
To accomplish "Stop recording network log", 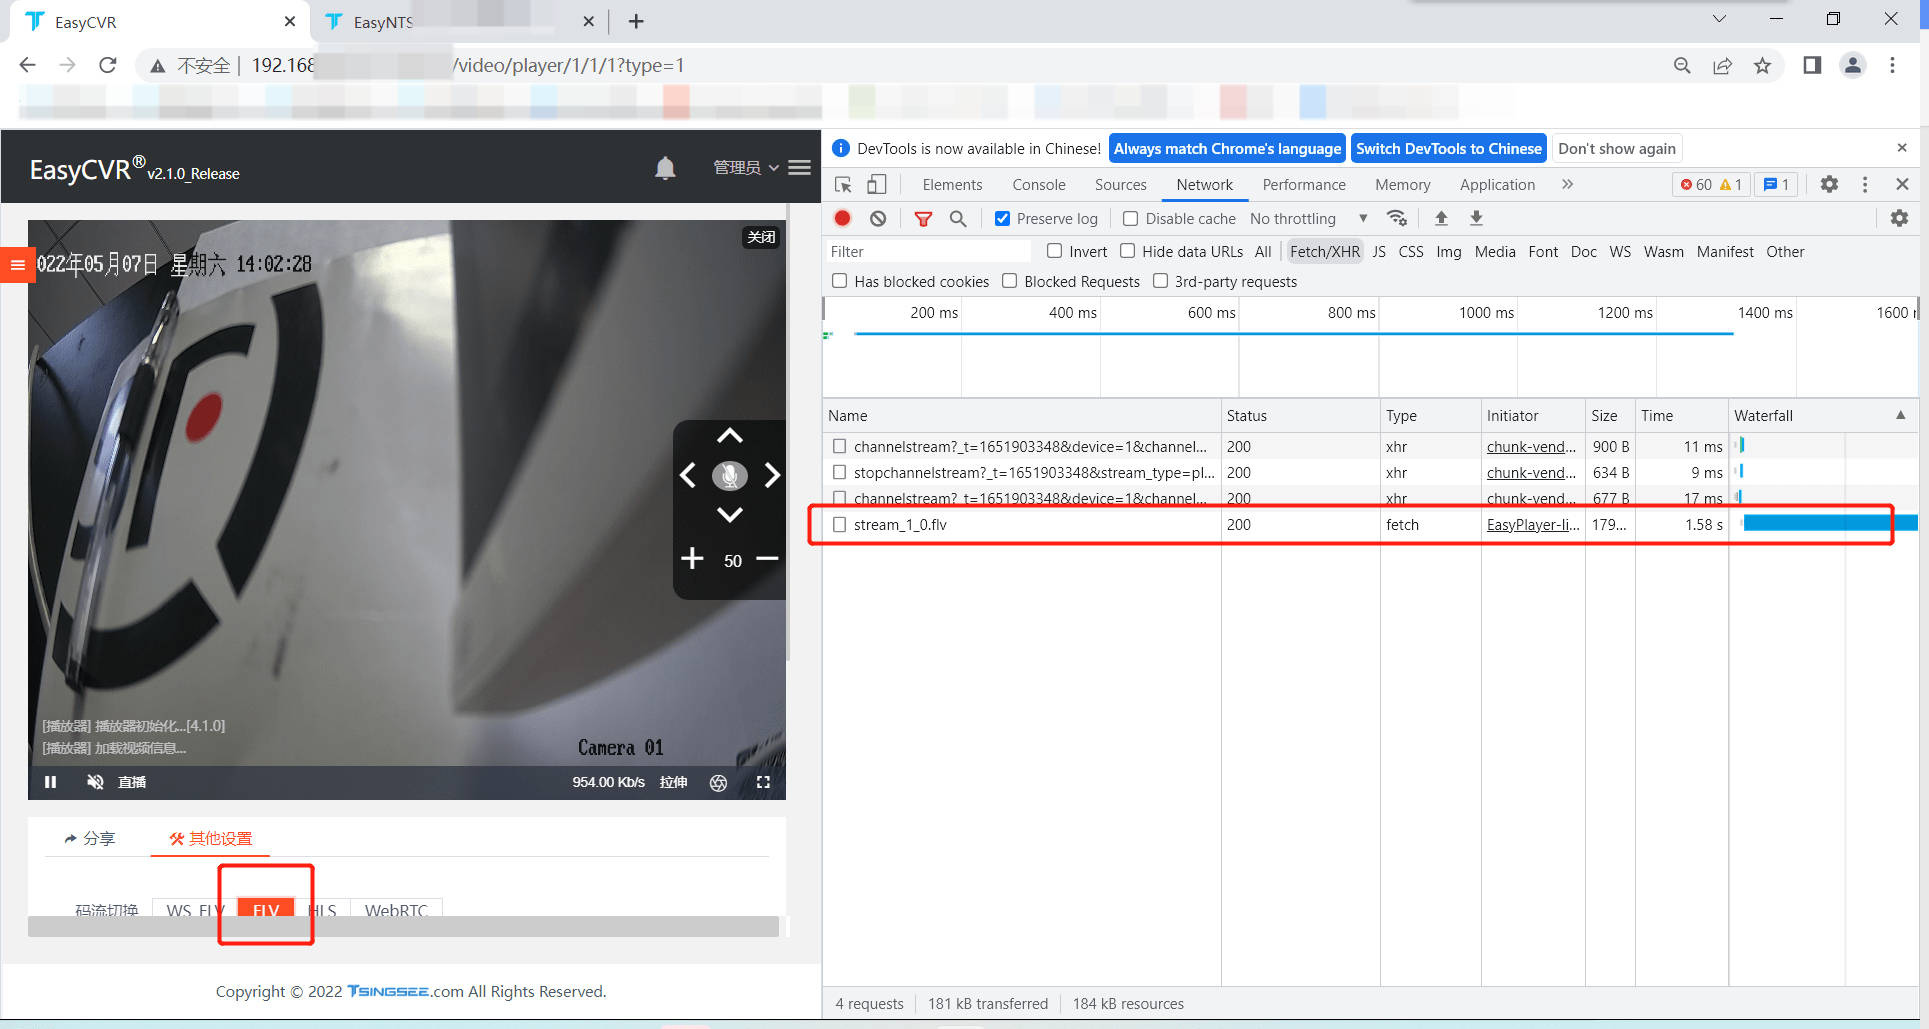I will 843,218.
